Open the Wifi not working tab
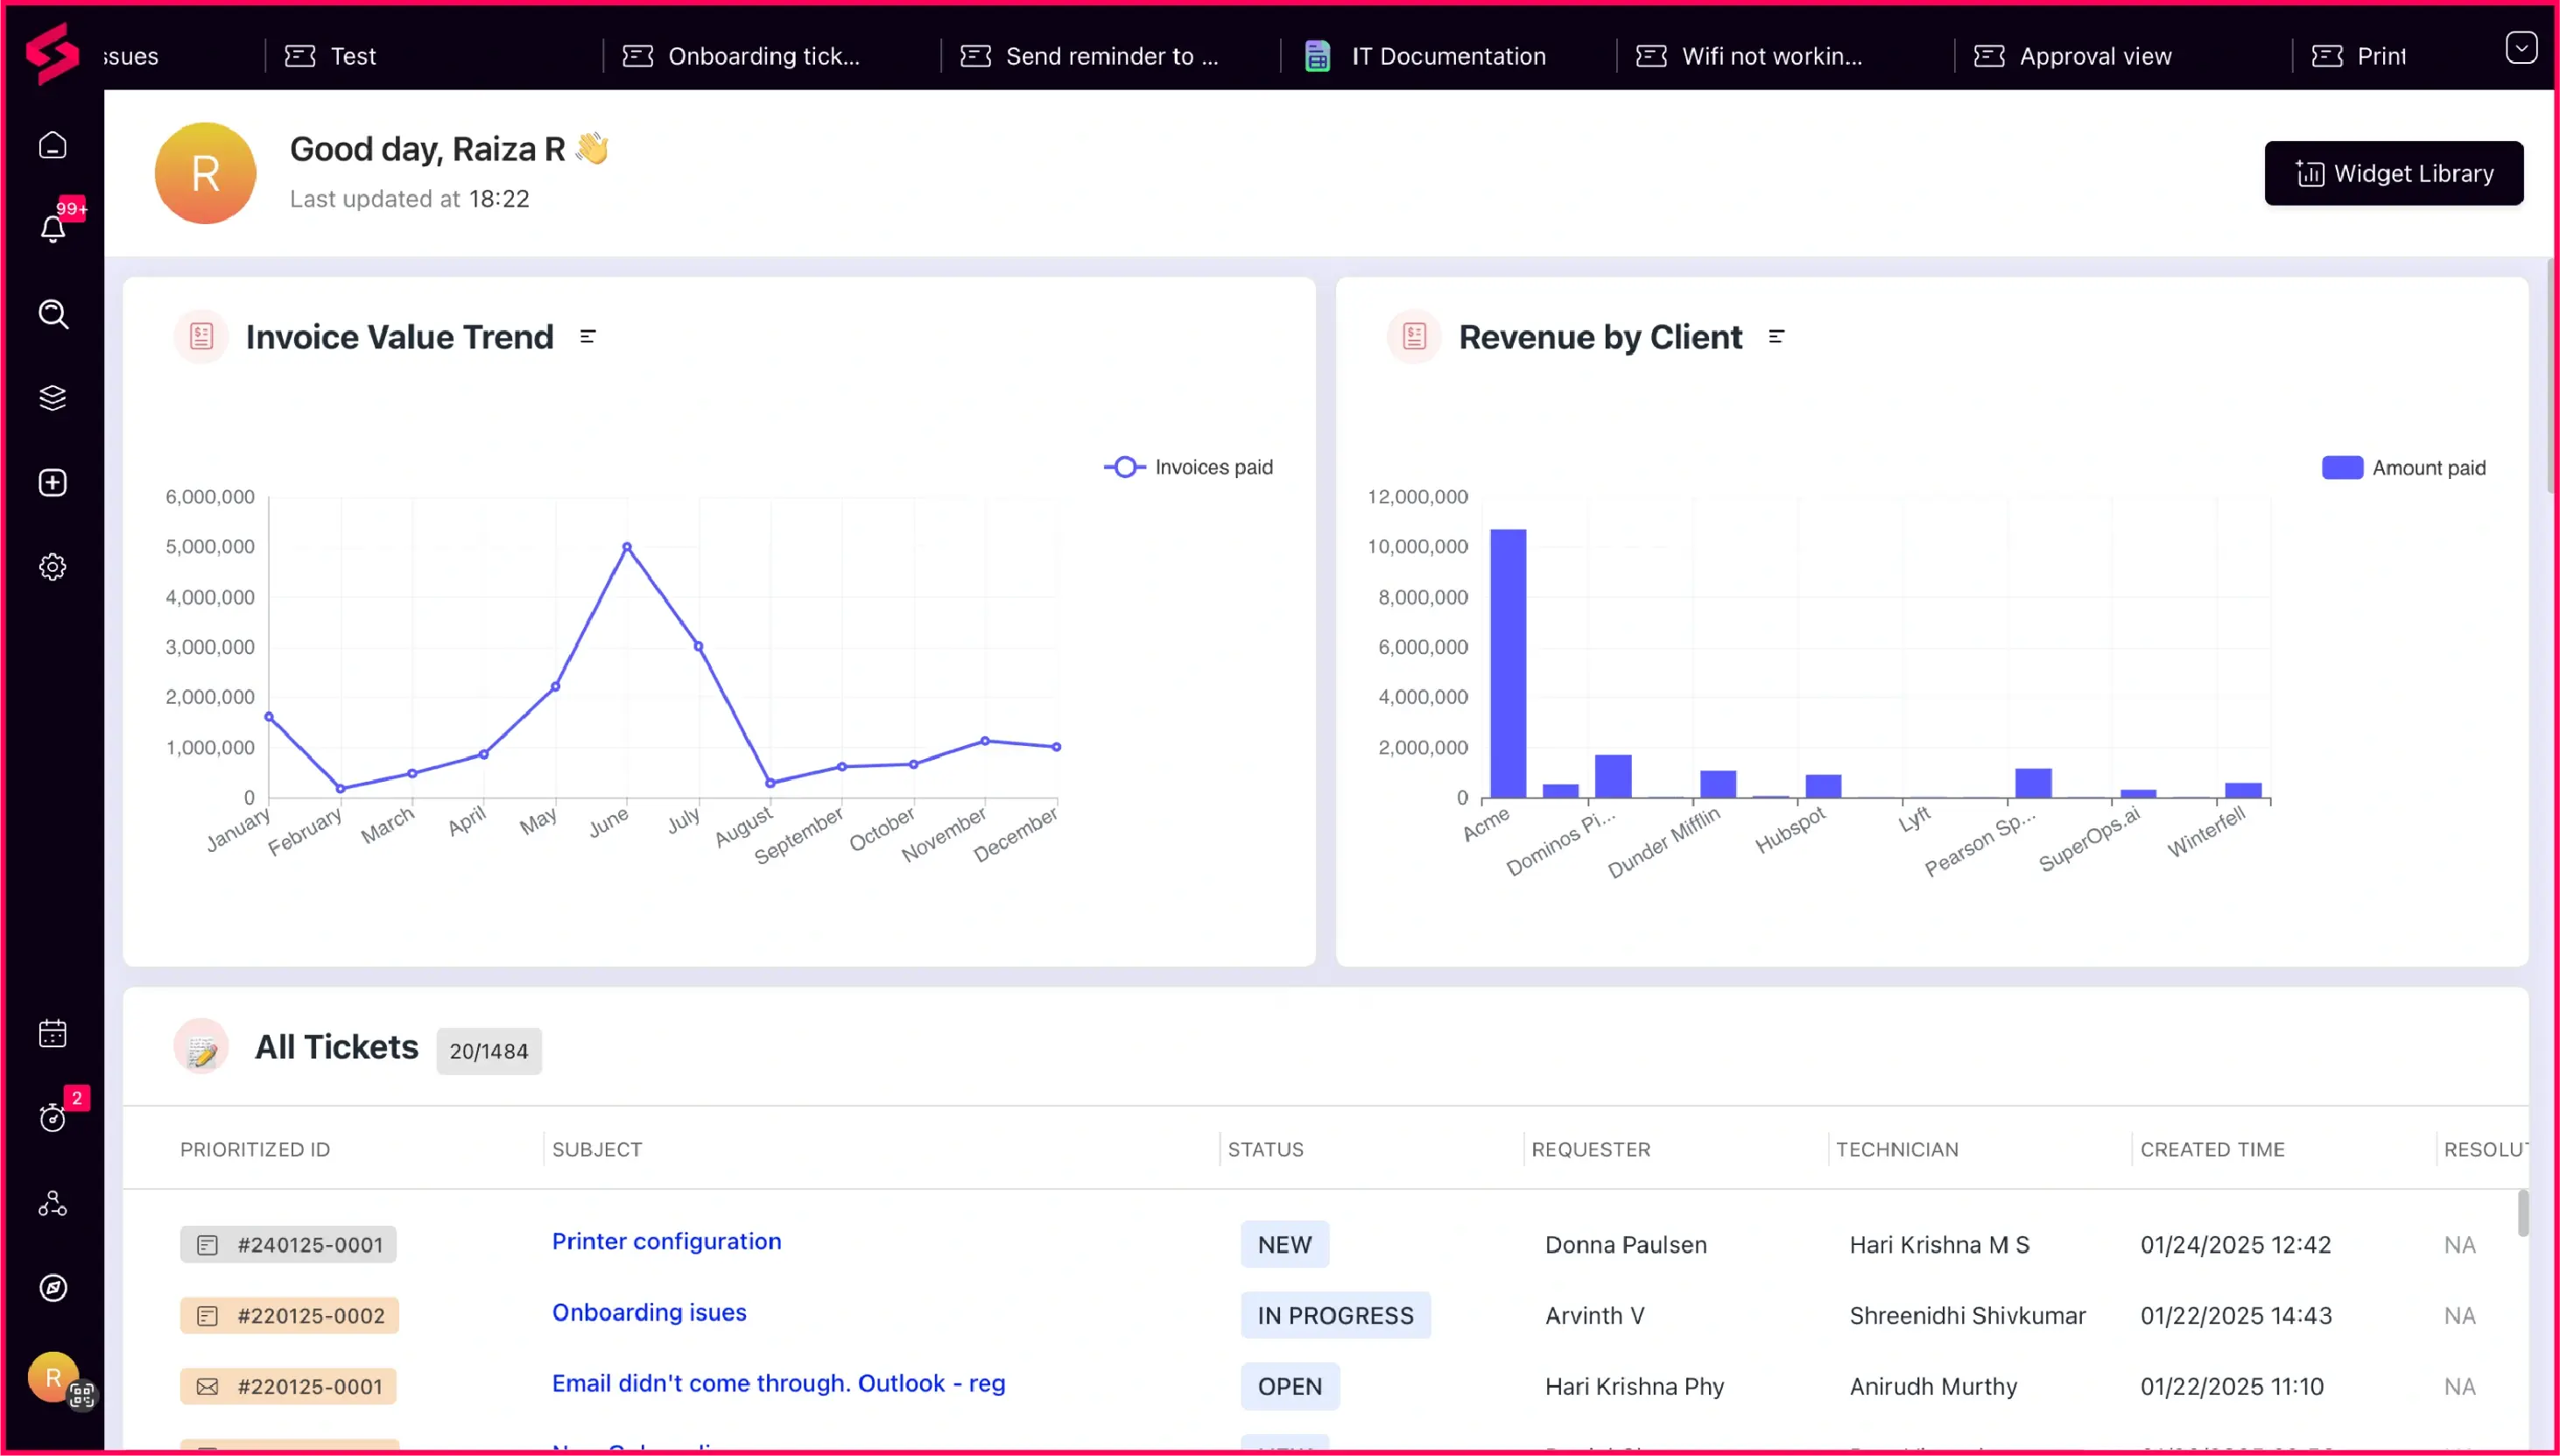Image resolution: width=2560 pixels, height=1456 pixels. coord(1770,55)
